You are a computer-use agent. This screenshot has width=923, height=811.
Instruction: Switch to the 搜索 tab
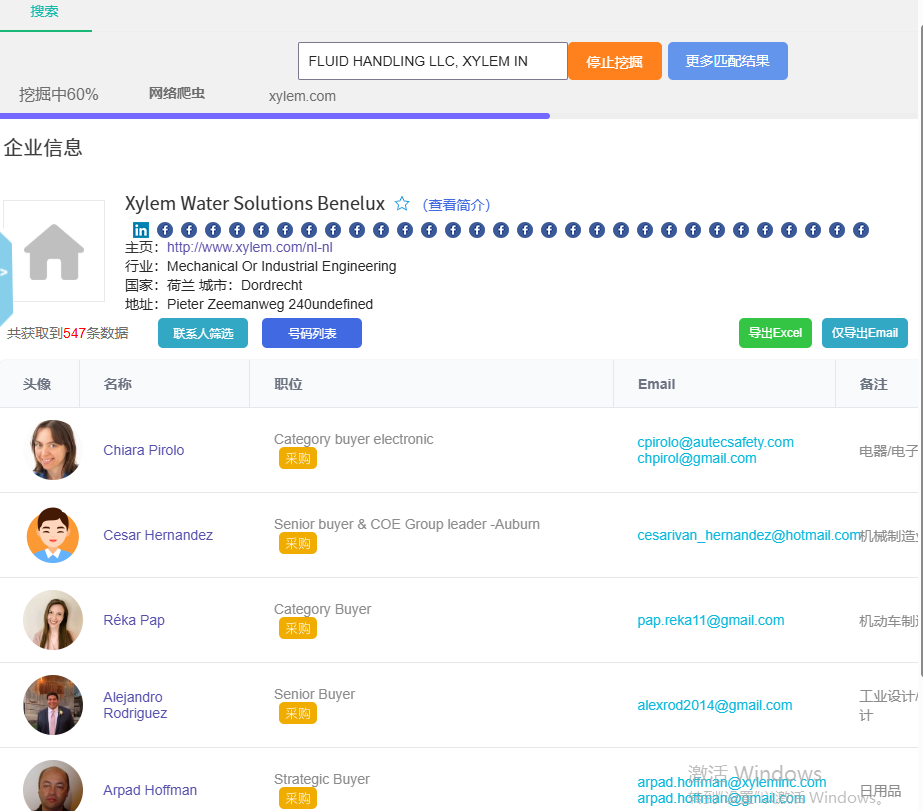[x=45, y=12]
